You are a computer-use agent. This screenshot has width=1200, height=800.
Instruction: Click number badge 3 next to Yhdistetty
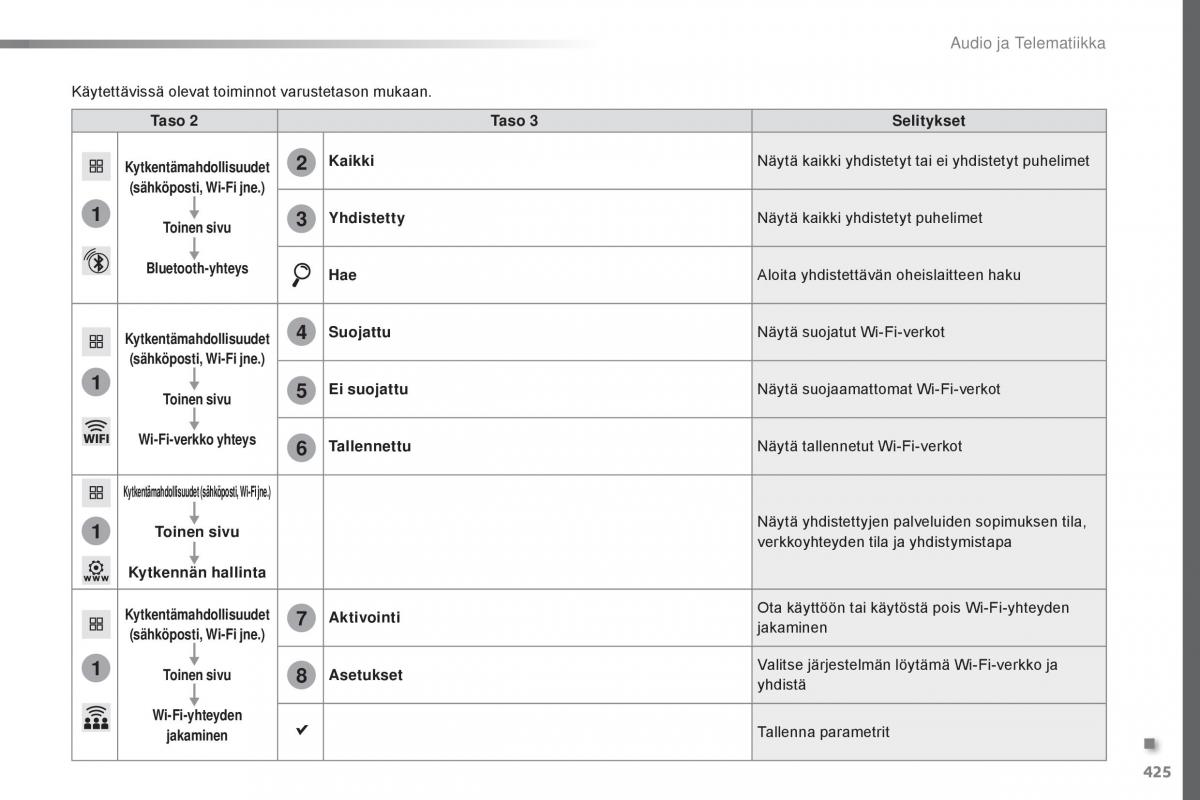point(301,218)
